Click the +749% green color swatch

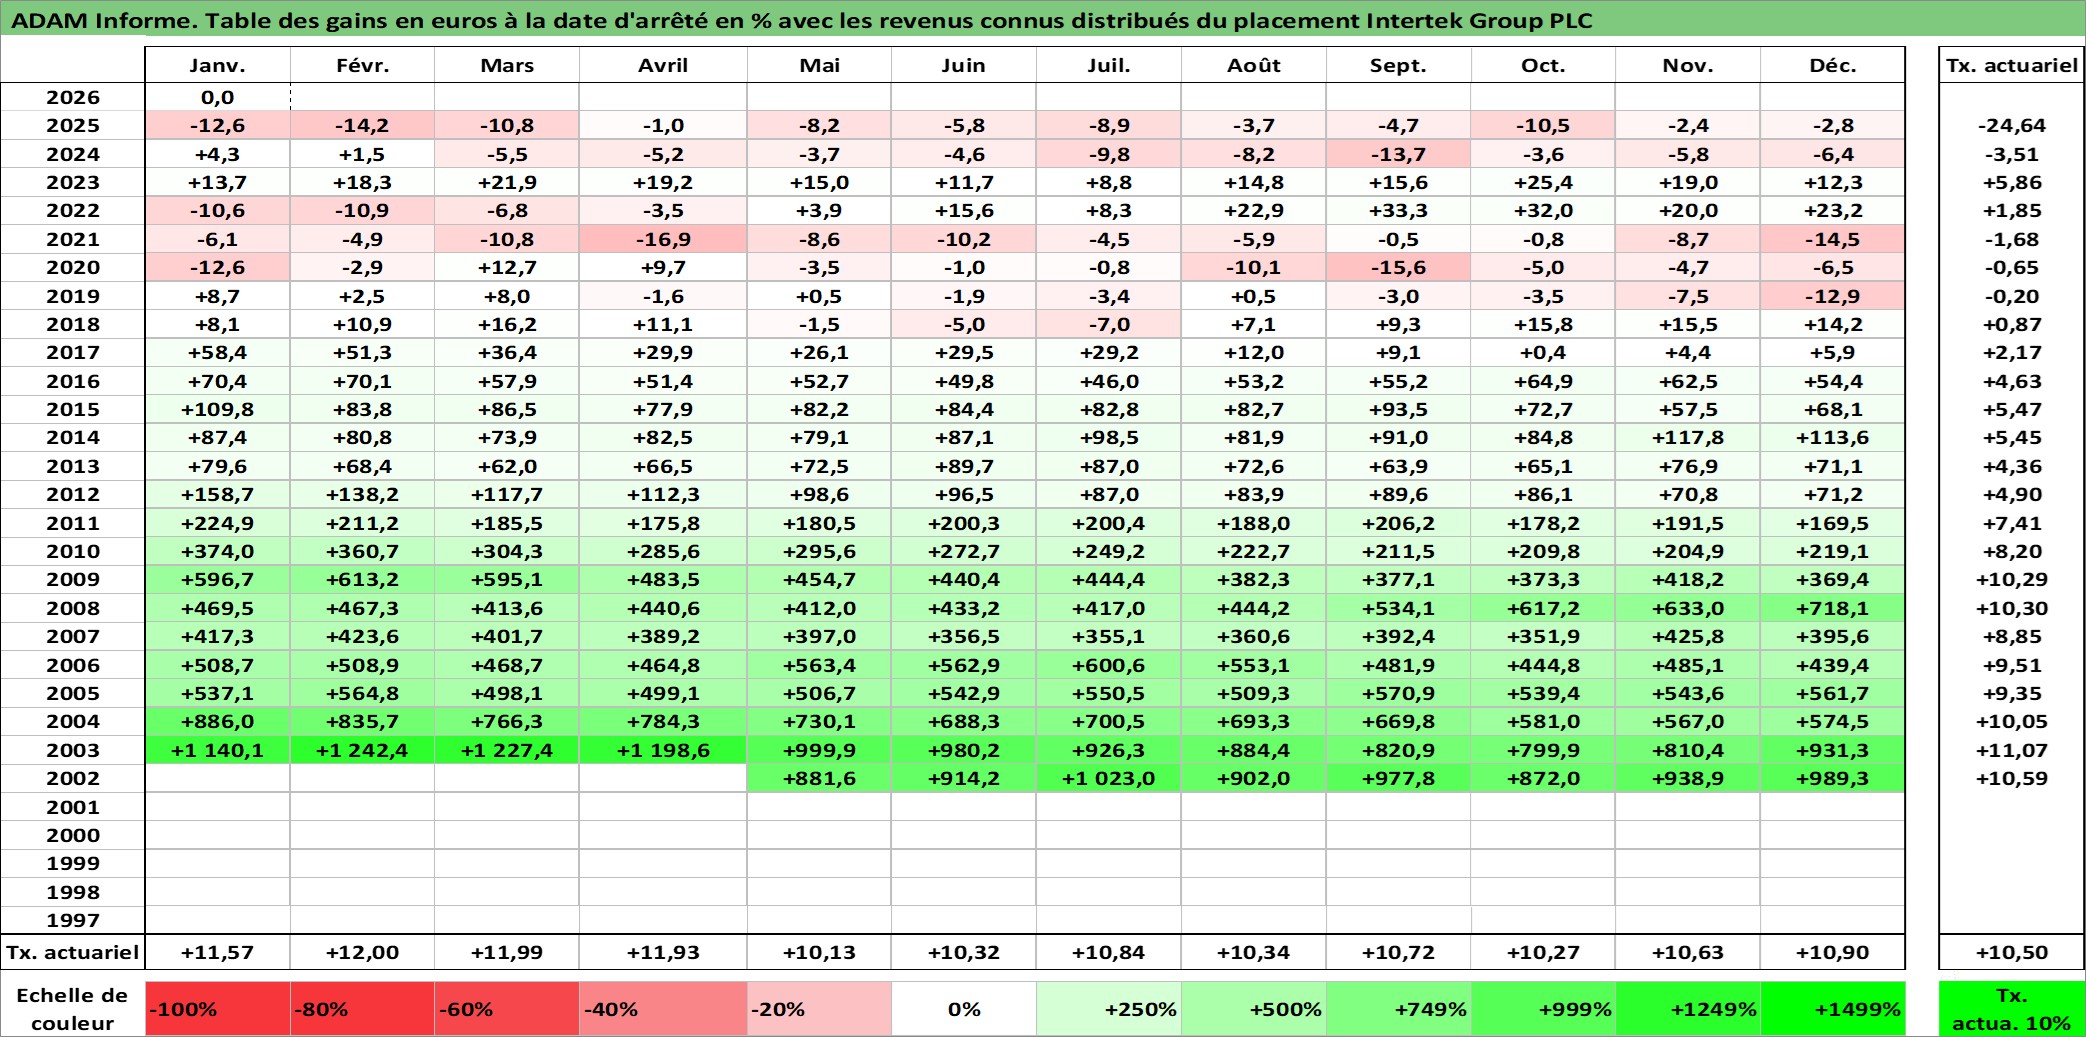coord(1398,1009)
